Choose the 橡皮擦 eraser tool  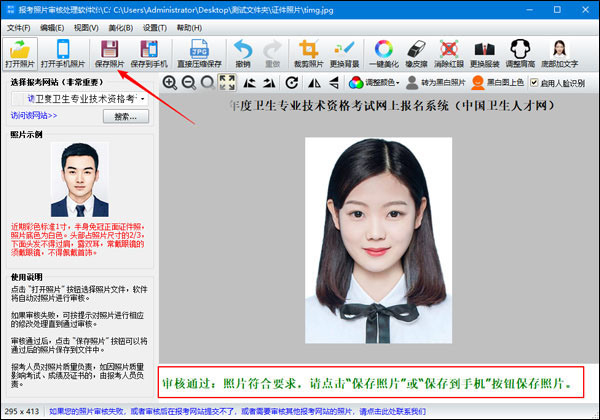420,52
